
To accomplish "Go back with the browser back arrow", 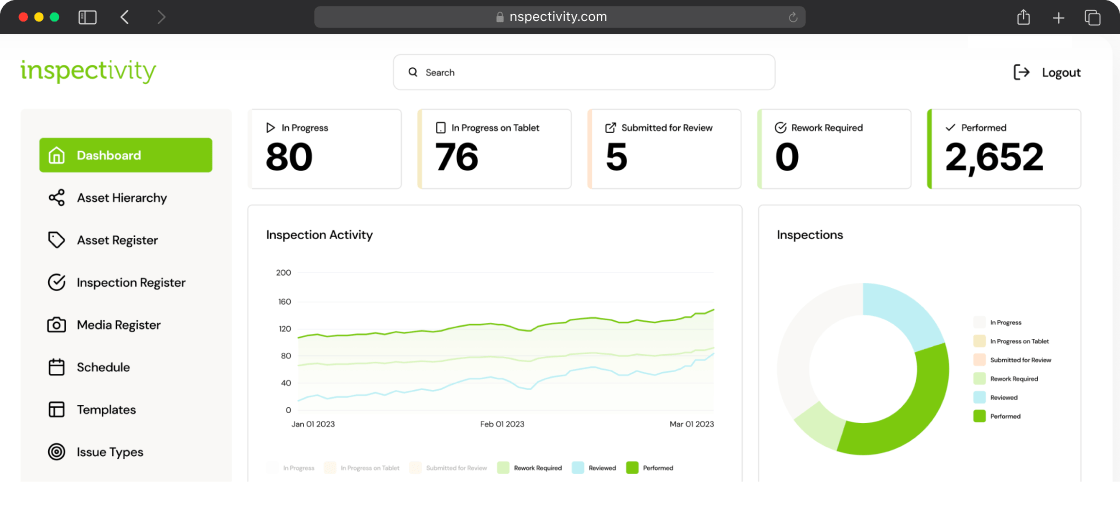I will tap(125, 17).
